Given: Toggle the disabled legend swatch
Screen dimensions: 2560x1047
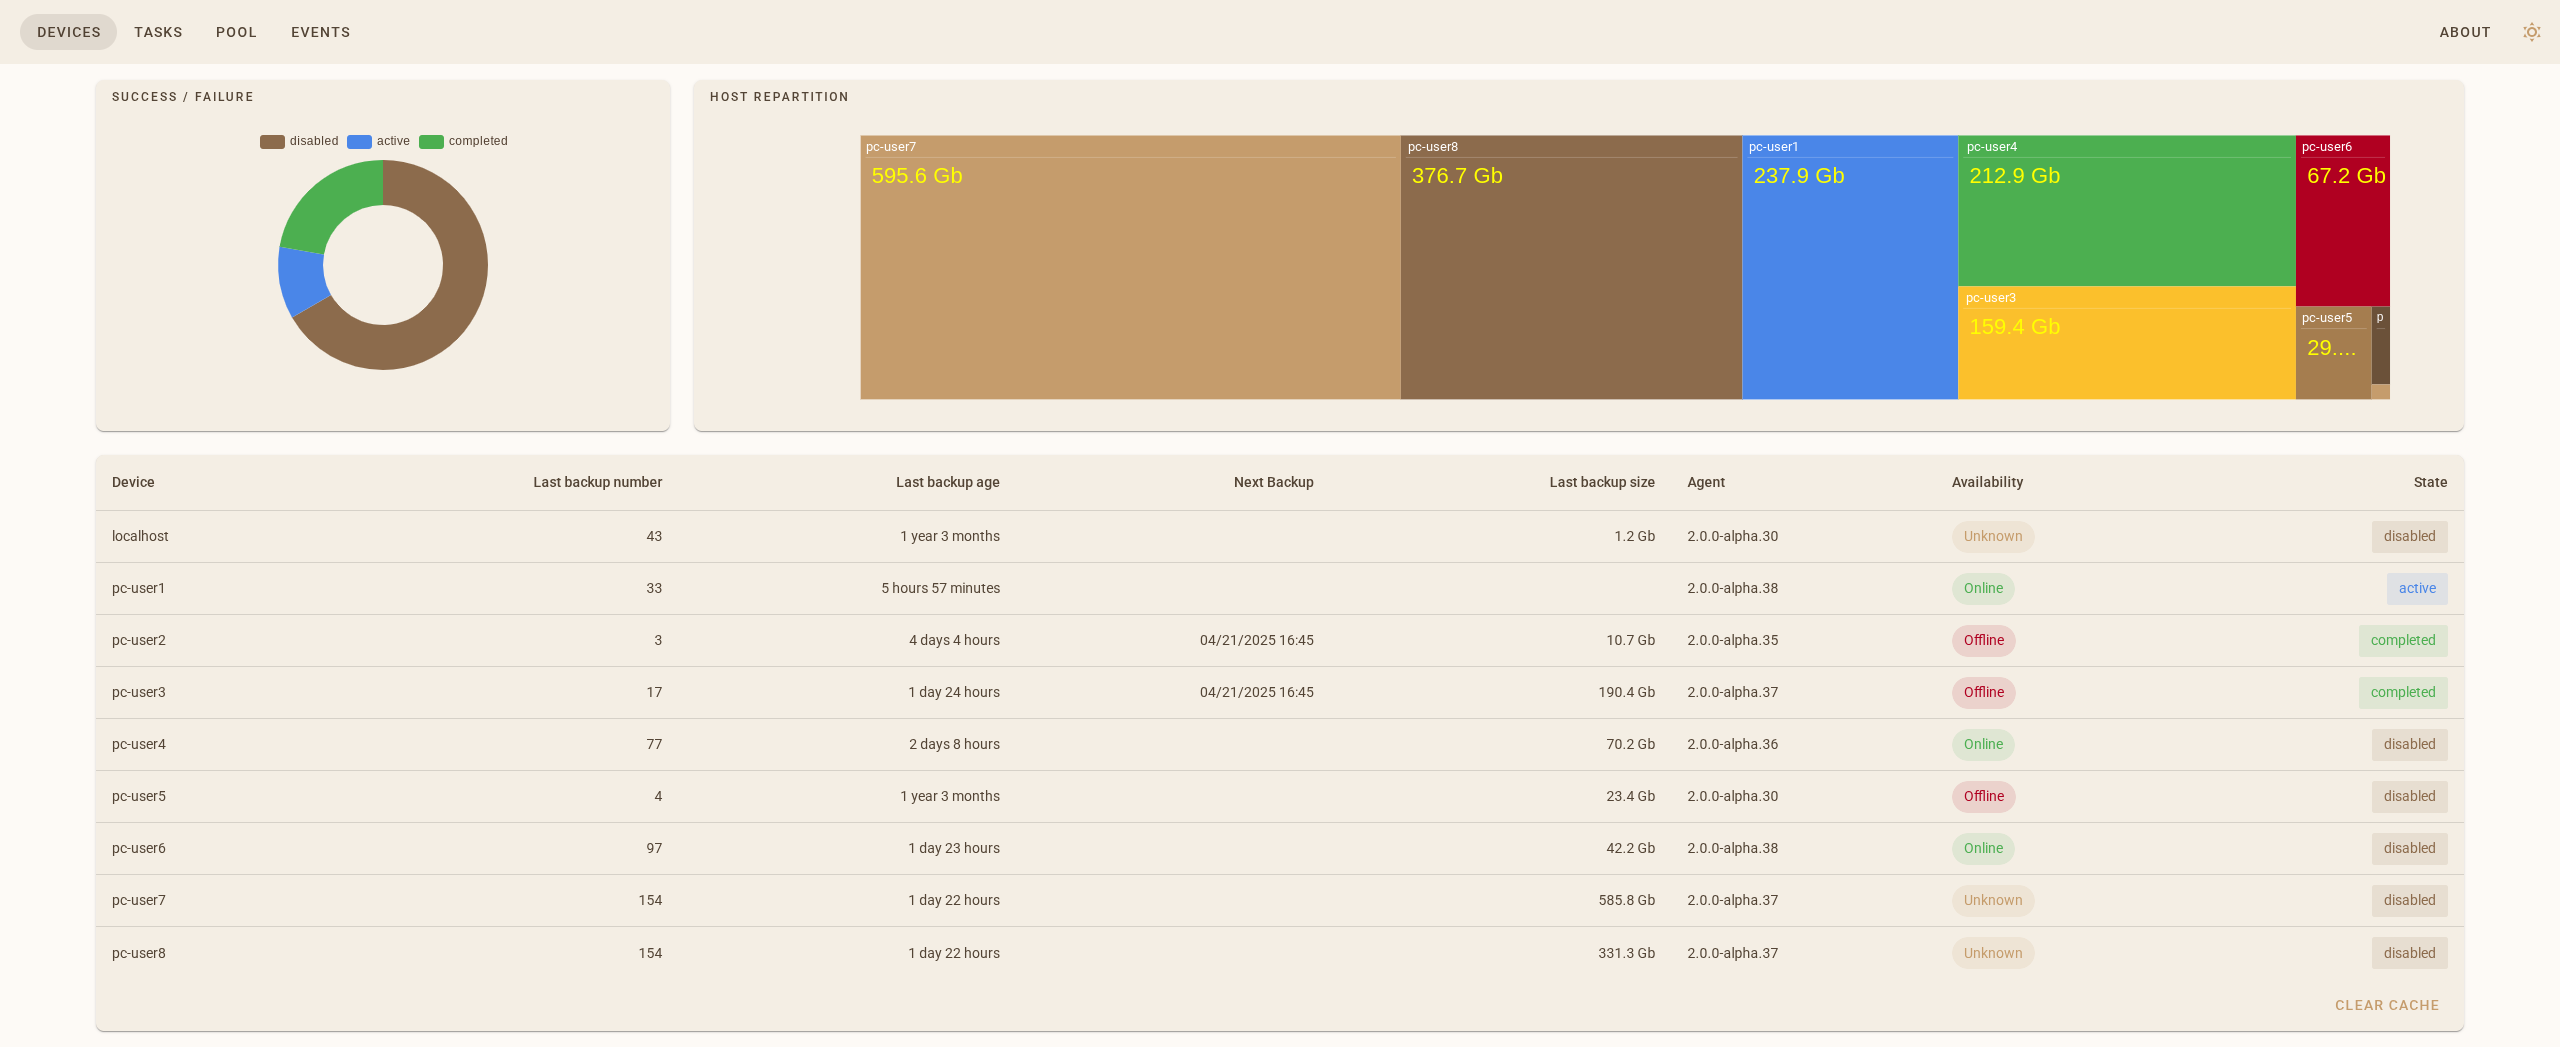Looking at the screenshot, I should [272, 141].
